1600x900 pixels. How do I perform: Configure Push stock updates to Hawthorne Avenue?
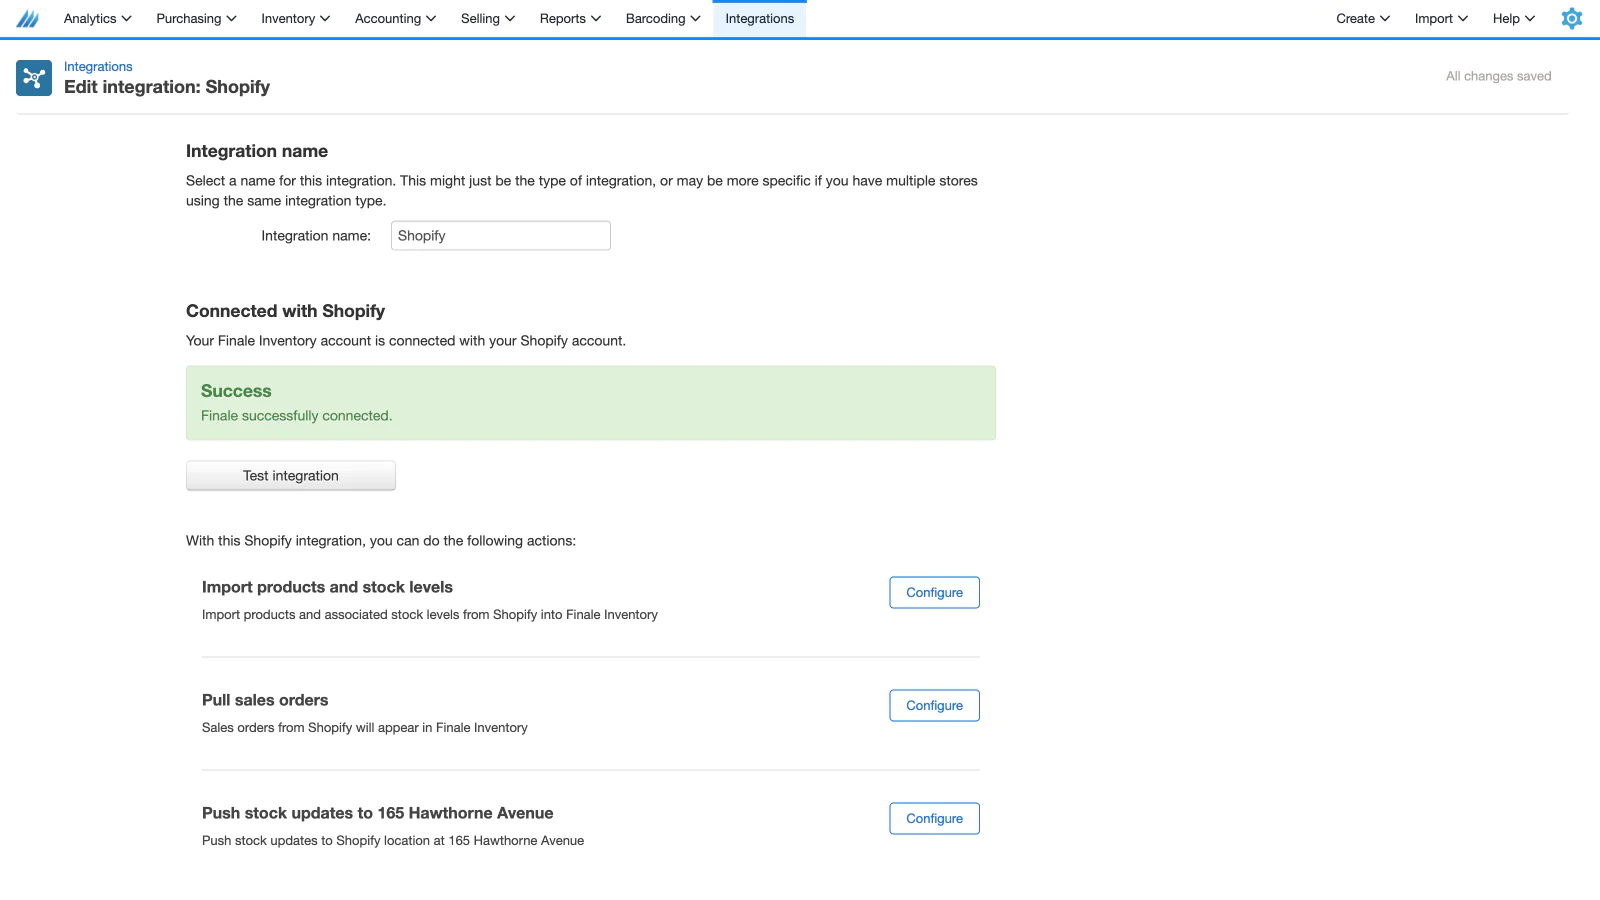click(935, 819)
